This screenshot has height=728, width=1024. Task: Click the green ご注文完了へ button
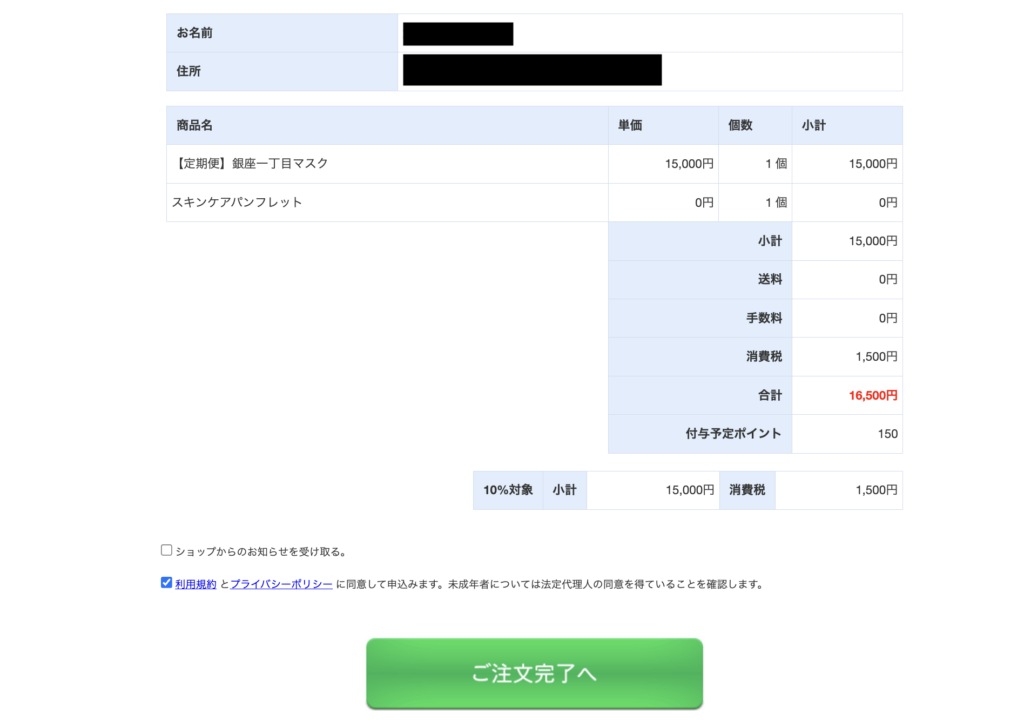pos(534,673)
